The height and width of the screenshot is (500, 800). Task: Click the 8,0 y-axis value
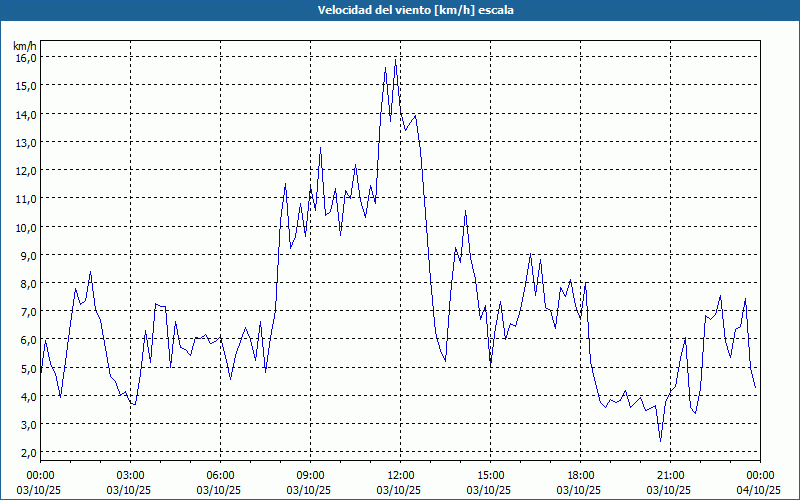click(x=25, y=283)
